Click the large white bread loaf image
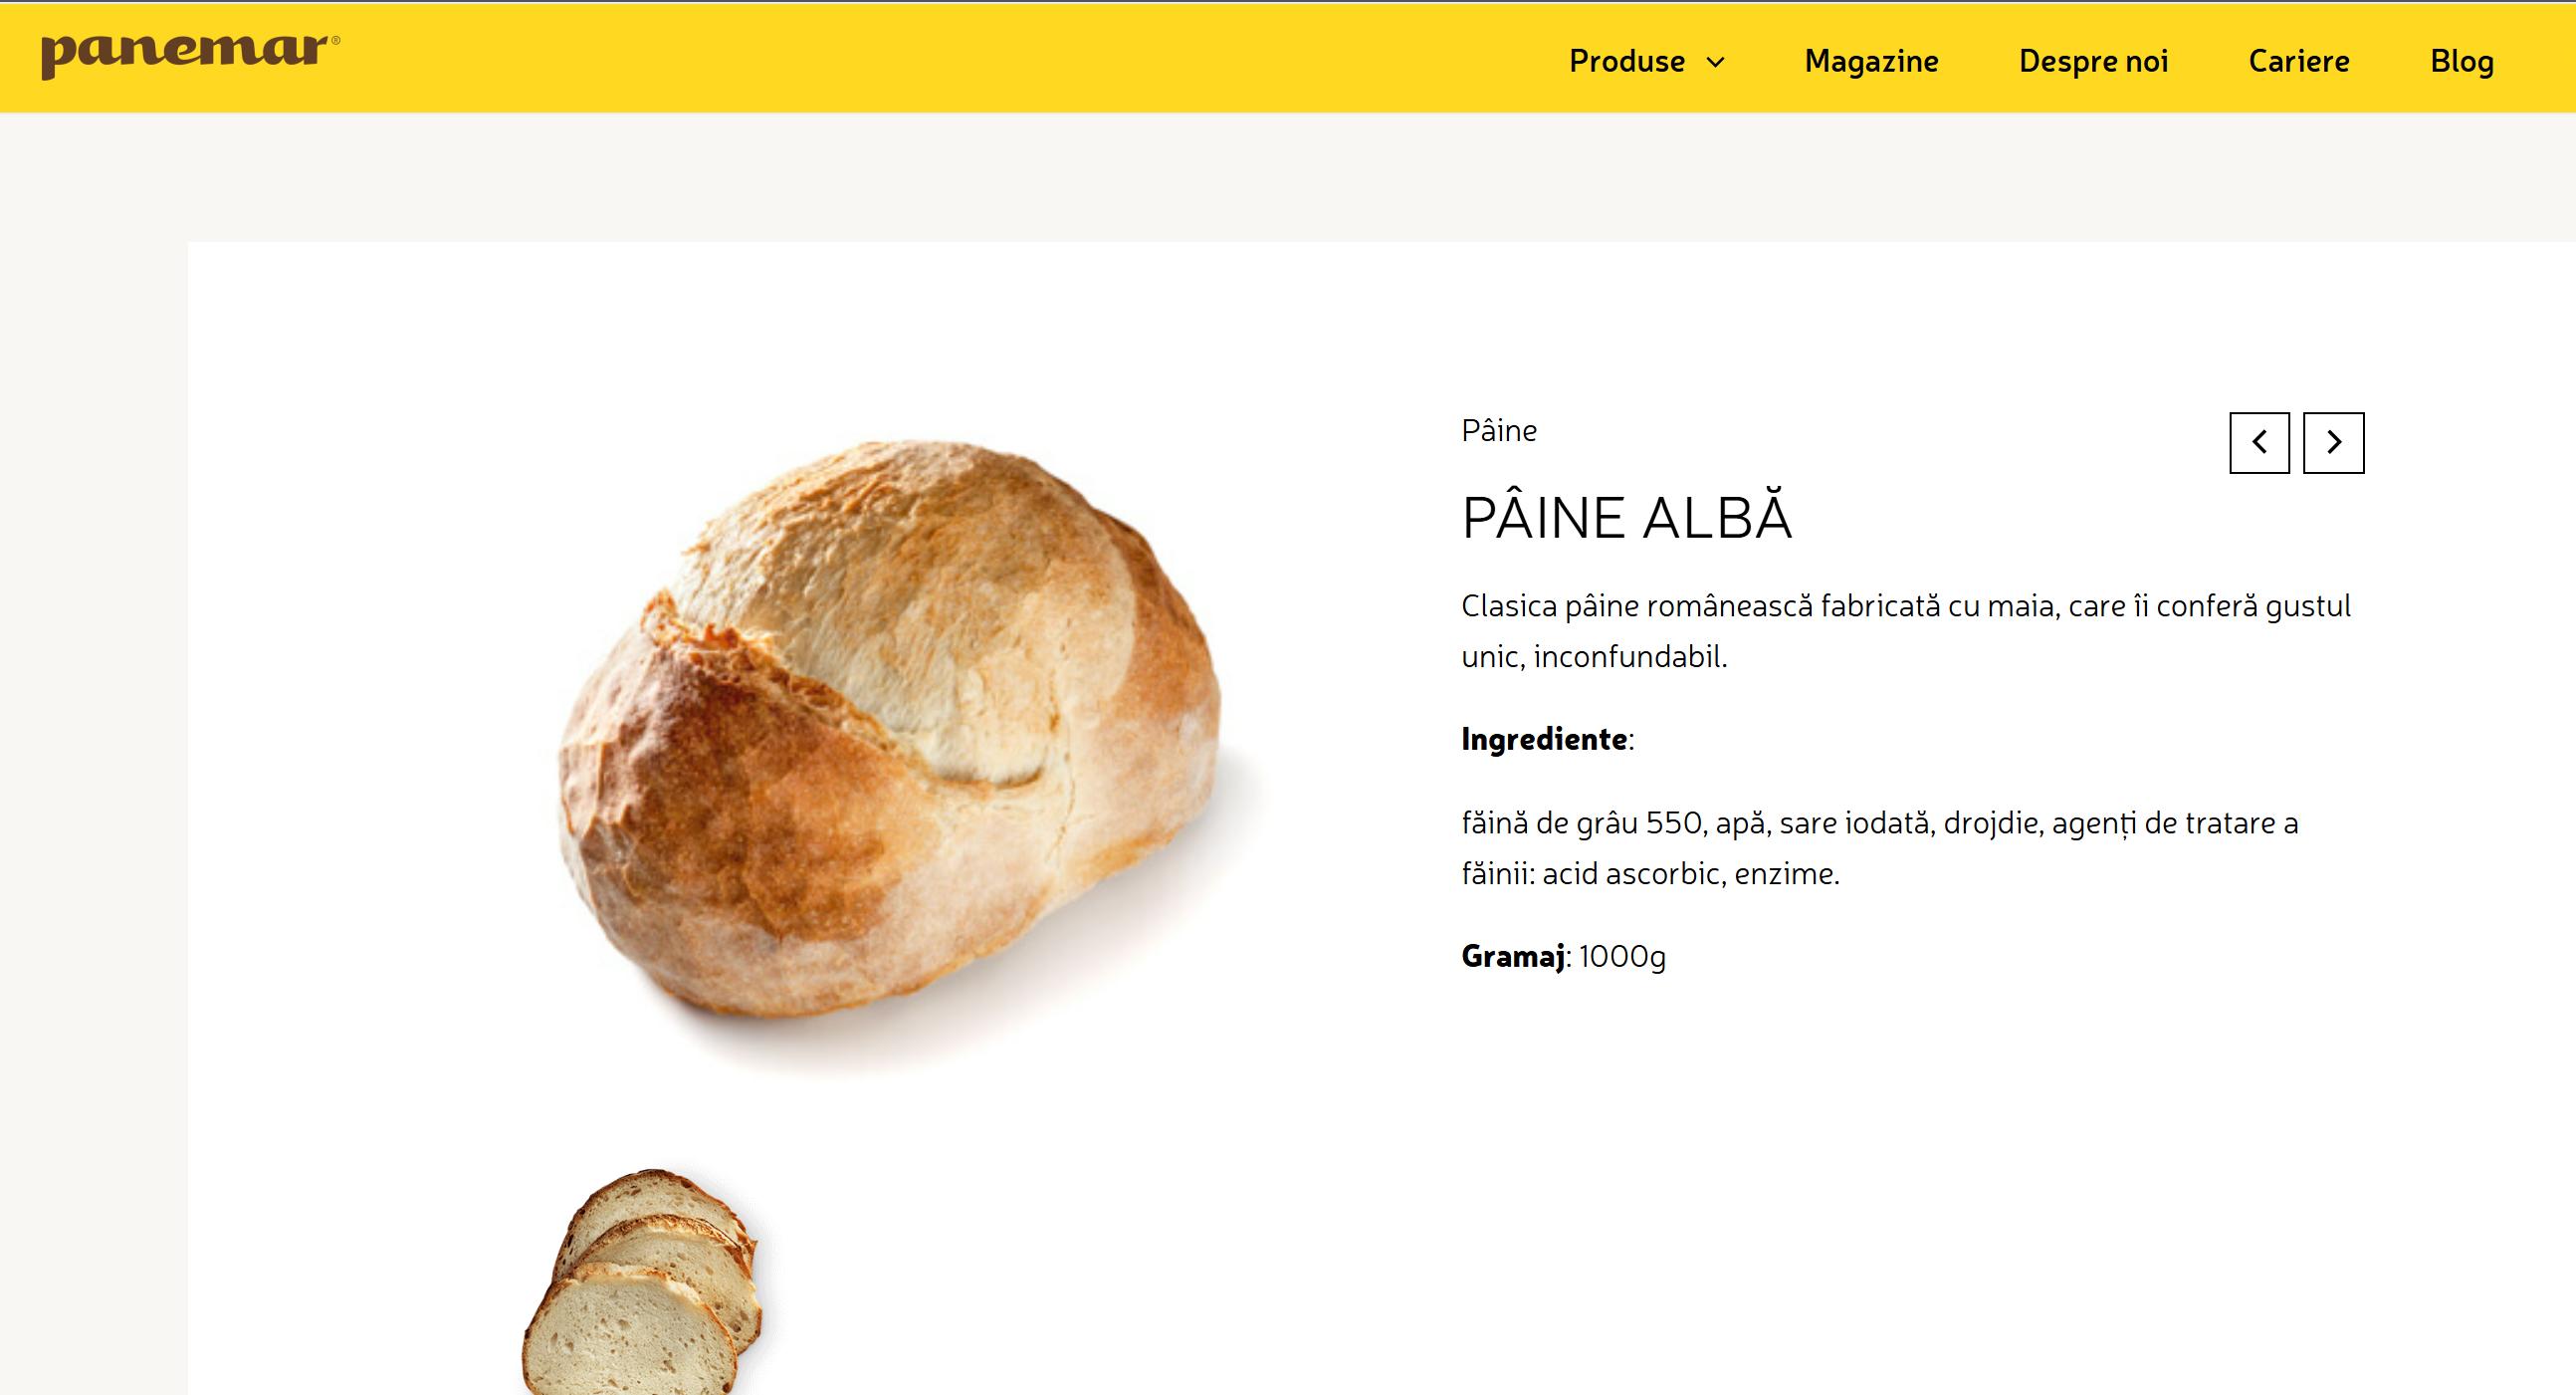 coord(890,730)
